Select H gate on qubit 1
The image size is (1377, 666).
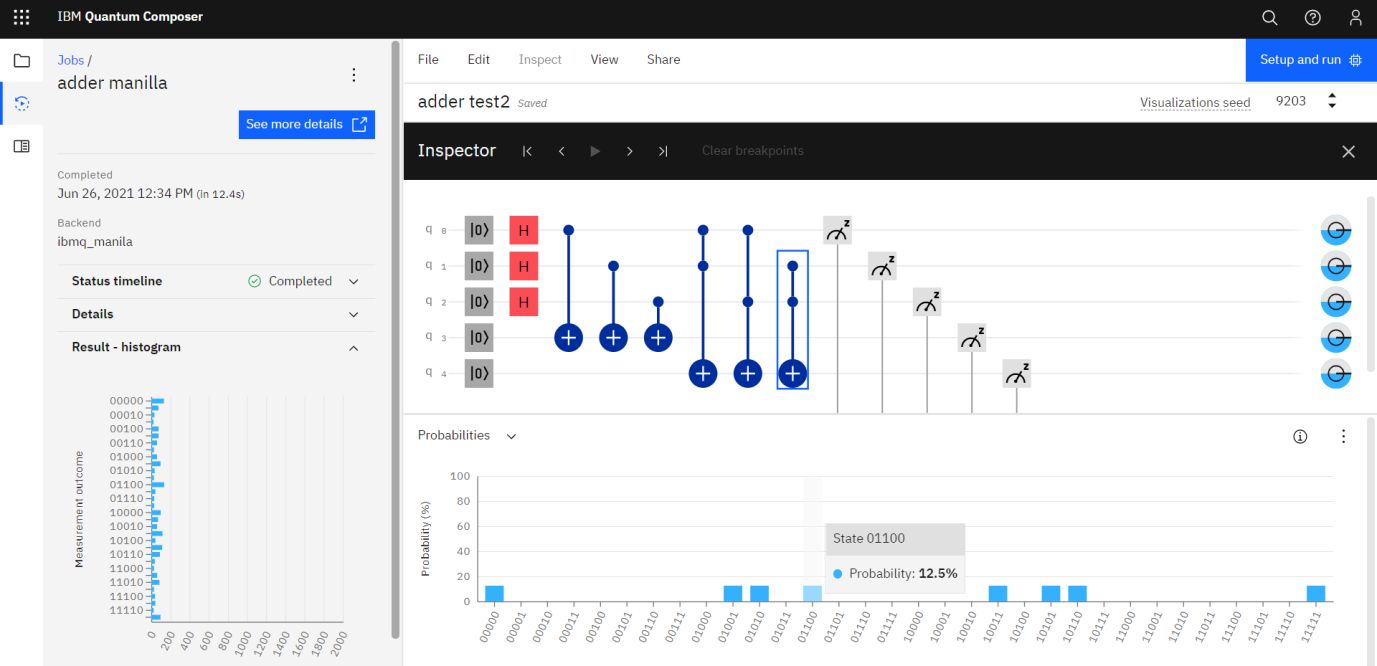pos(523,266)
